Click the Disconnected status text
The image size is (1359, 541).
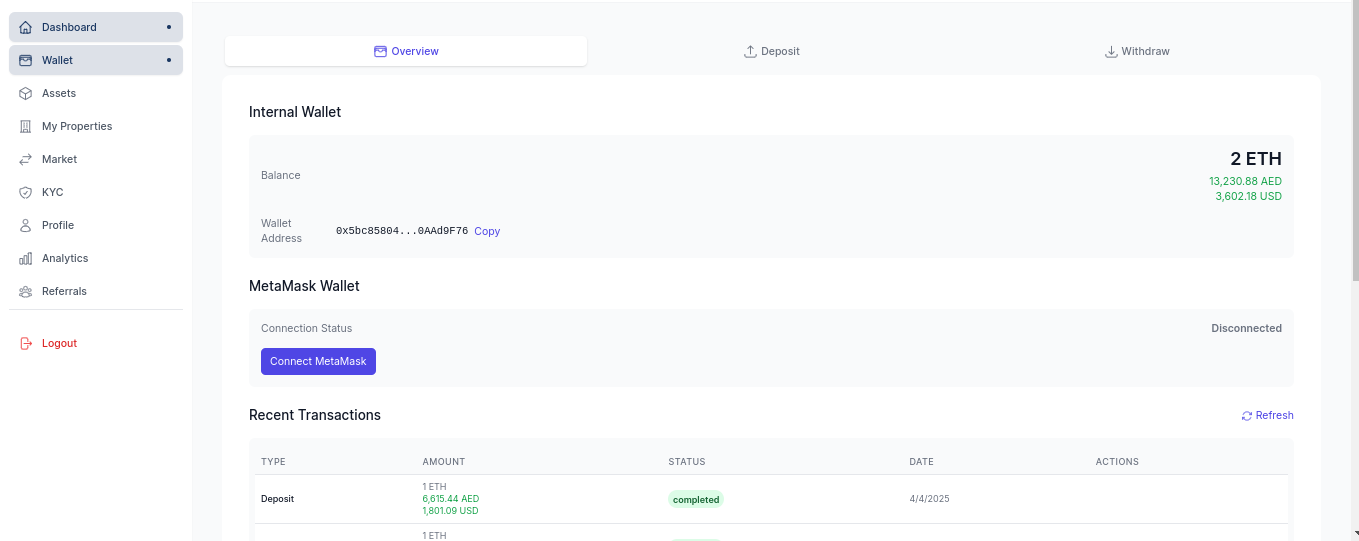click(x=1246, y=328)
